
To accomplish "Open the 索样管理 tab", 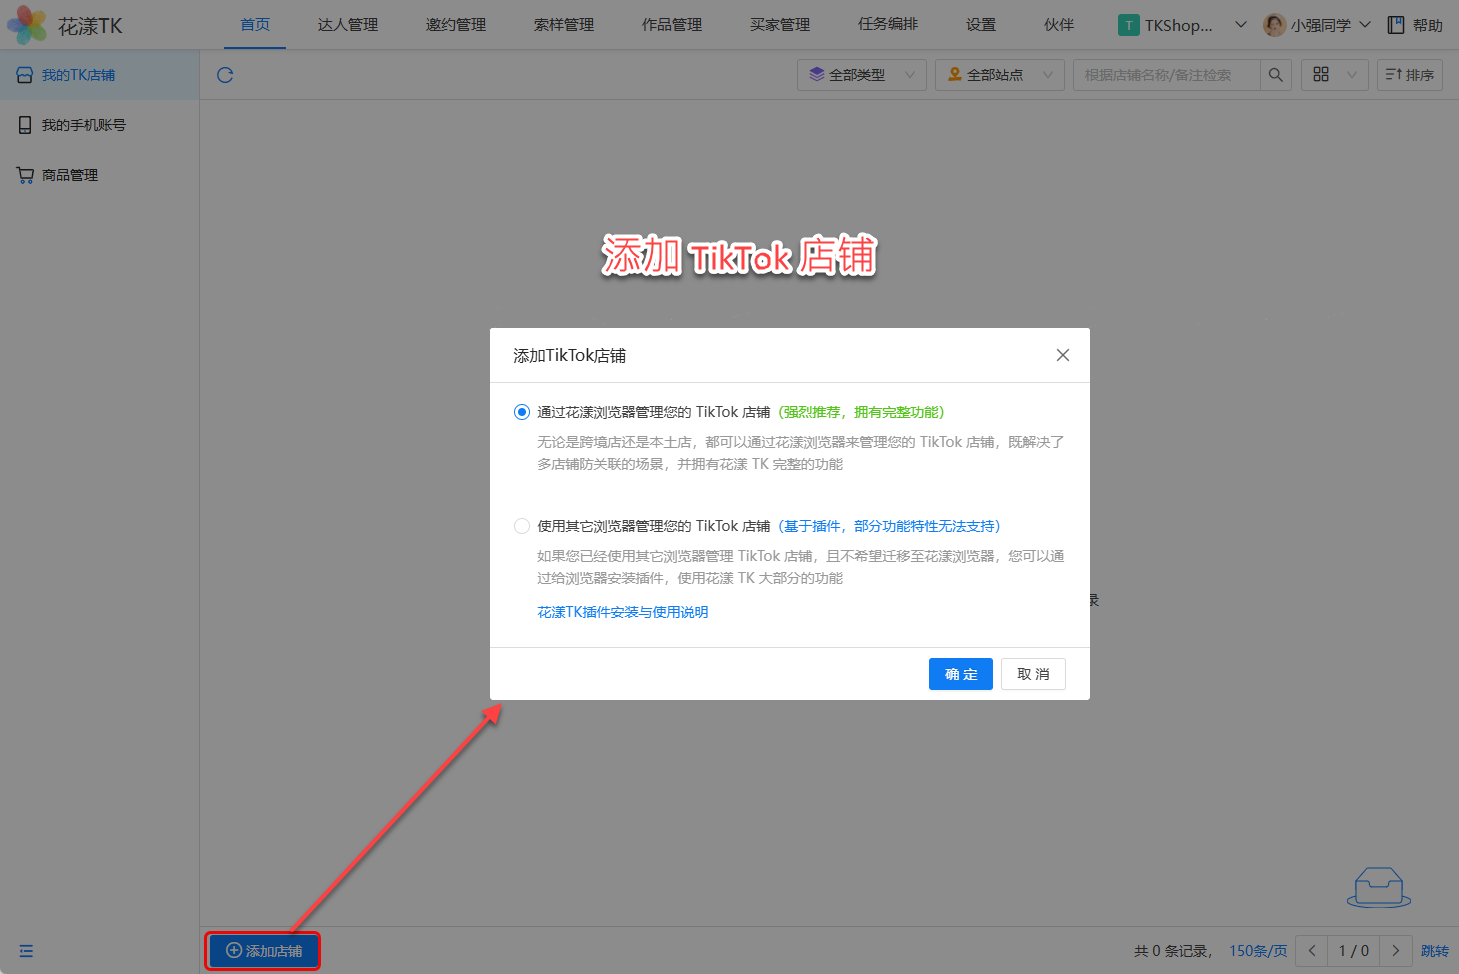I will [x=564, y=25].
